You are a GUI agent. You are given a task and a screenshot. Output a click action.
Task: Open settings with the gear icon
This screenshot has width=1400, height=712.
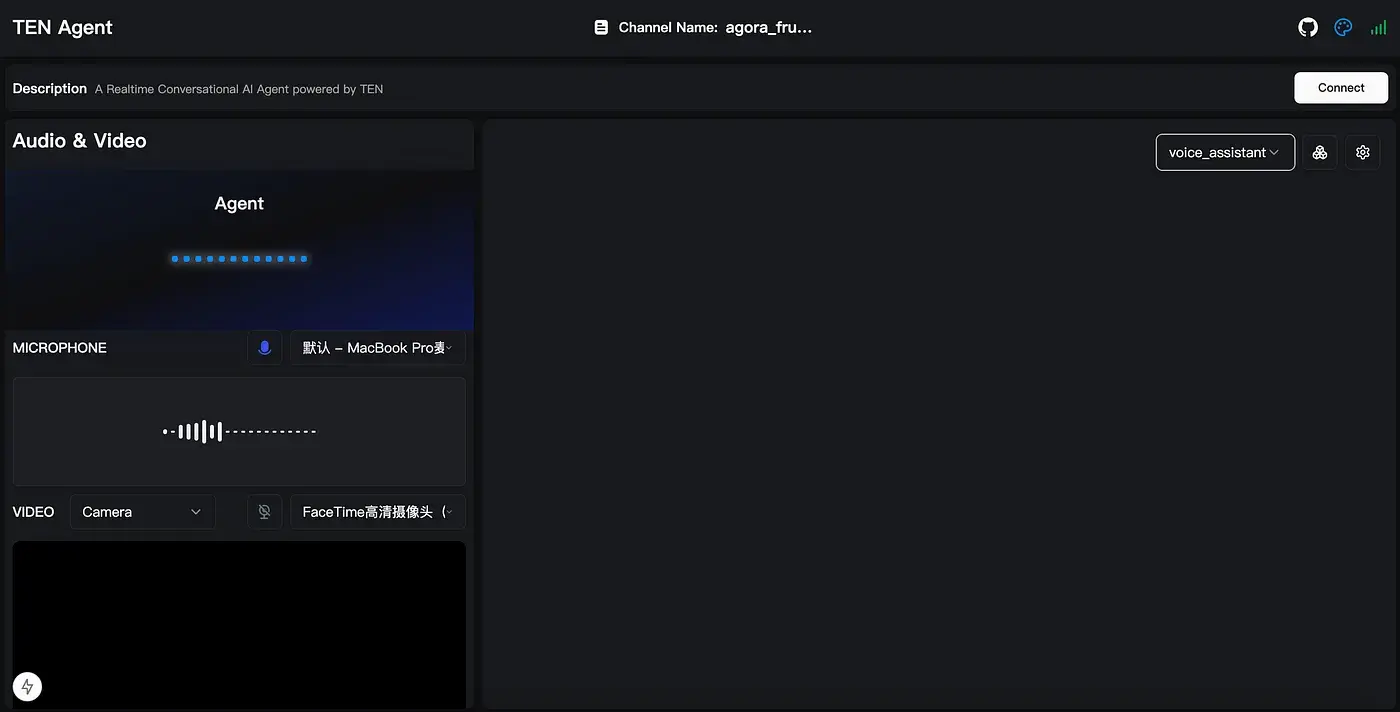point(1362,152)
